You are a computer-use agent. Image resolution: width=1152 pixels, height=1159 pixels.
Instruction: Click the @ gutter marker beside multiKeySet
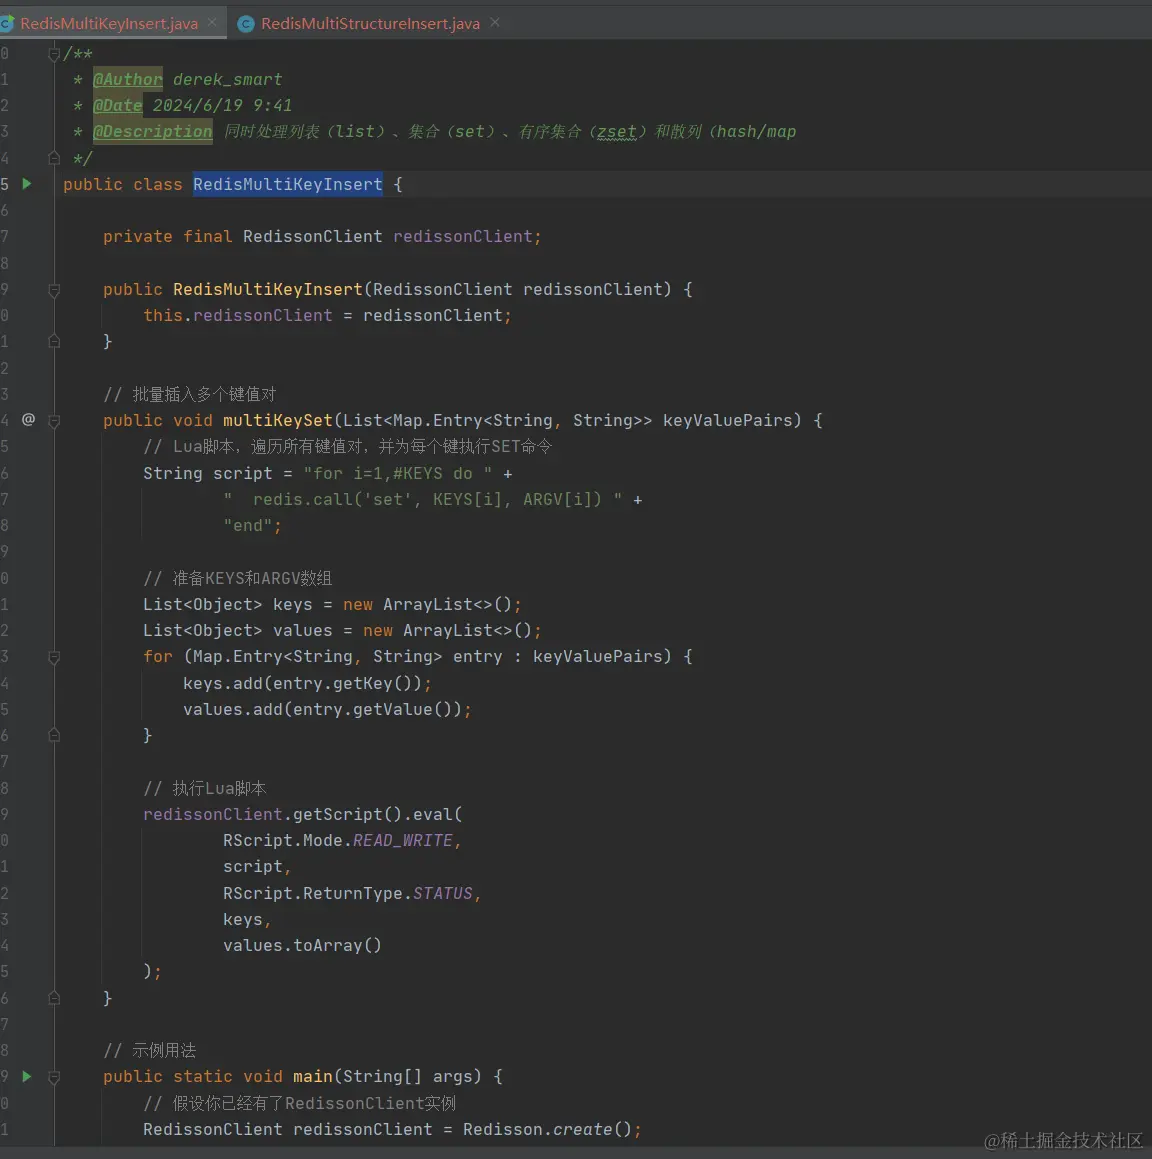(x=28, y=420)
